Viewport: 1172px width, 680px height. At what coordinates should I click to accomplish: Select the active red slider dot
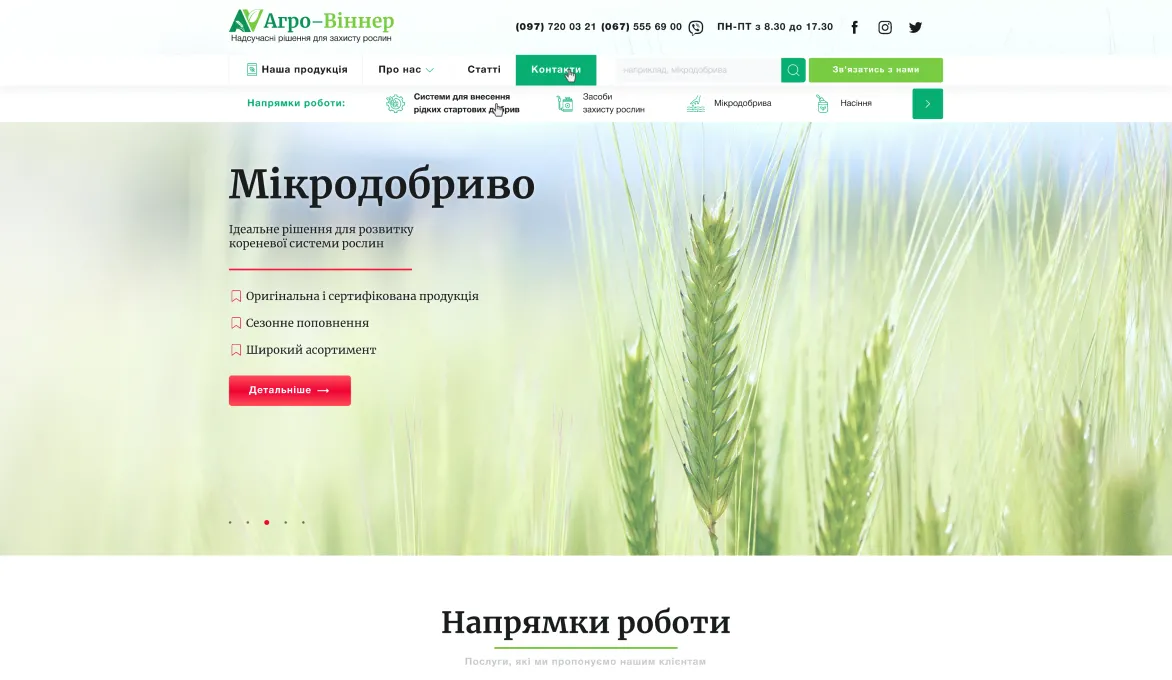coord(267,522)
